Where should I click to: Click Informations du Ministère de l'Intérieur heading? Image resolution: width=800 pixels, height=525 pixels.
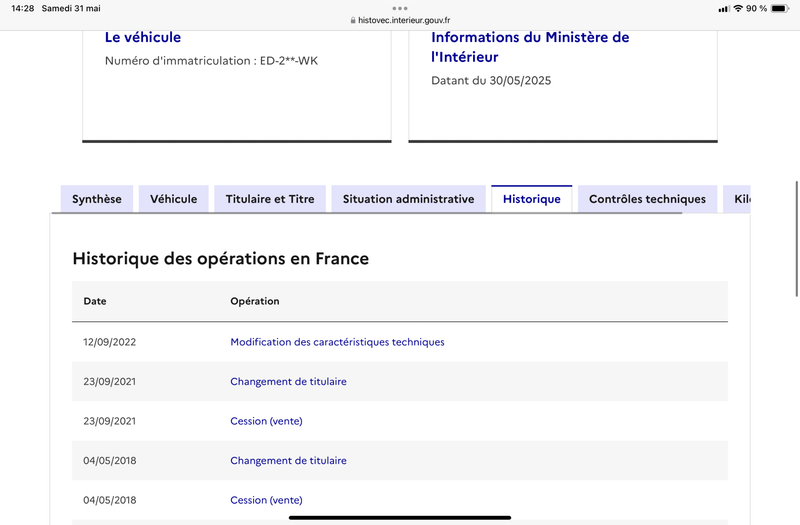[x=530, y=47]
